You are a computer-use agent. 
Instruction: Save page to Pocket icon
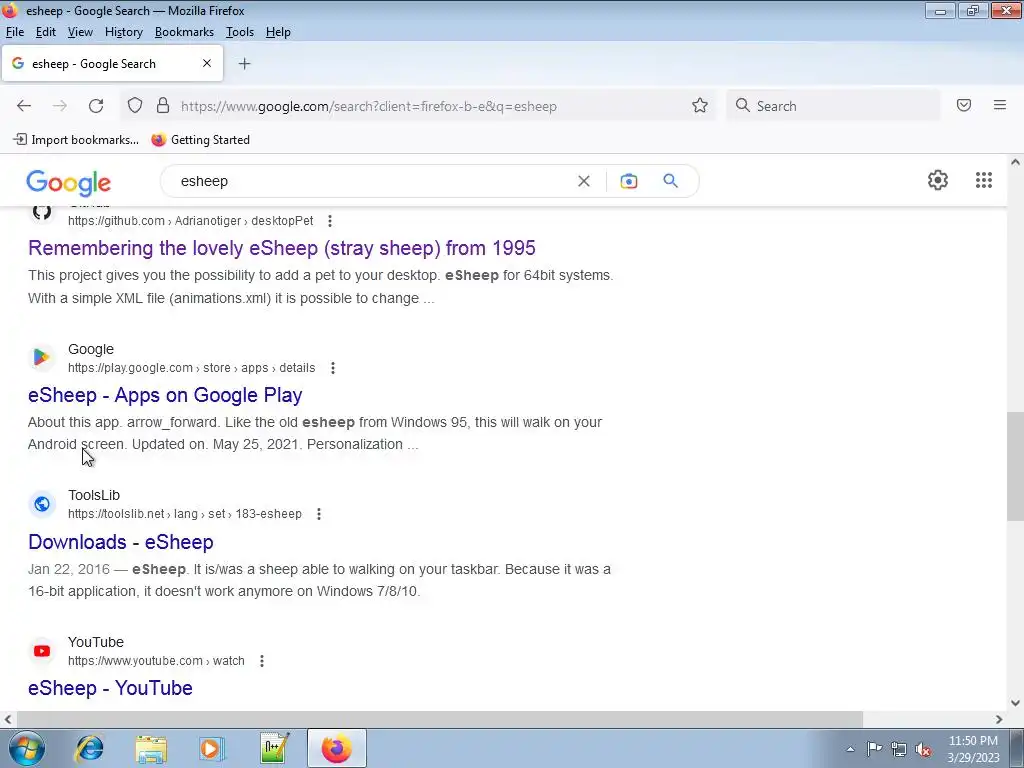pos(964,105)
